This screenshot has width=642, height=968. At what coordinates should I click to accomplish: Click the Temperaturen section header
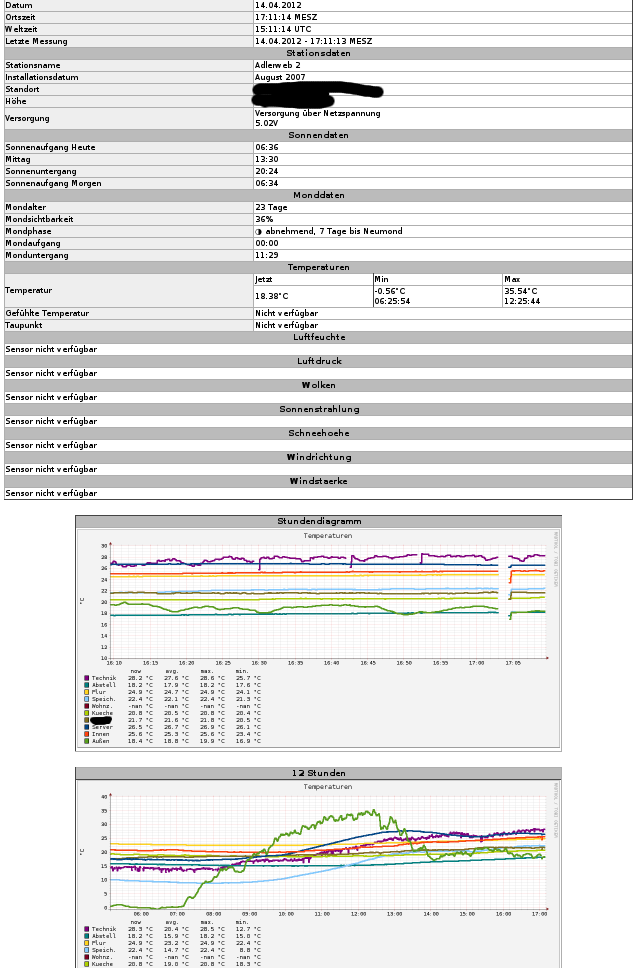319,267
